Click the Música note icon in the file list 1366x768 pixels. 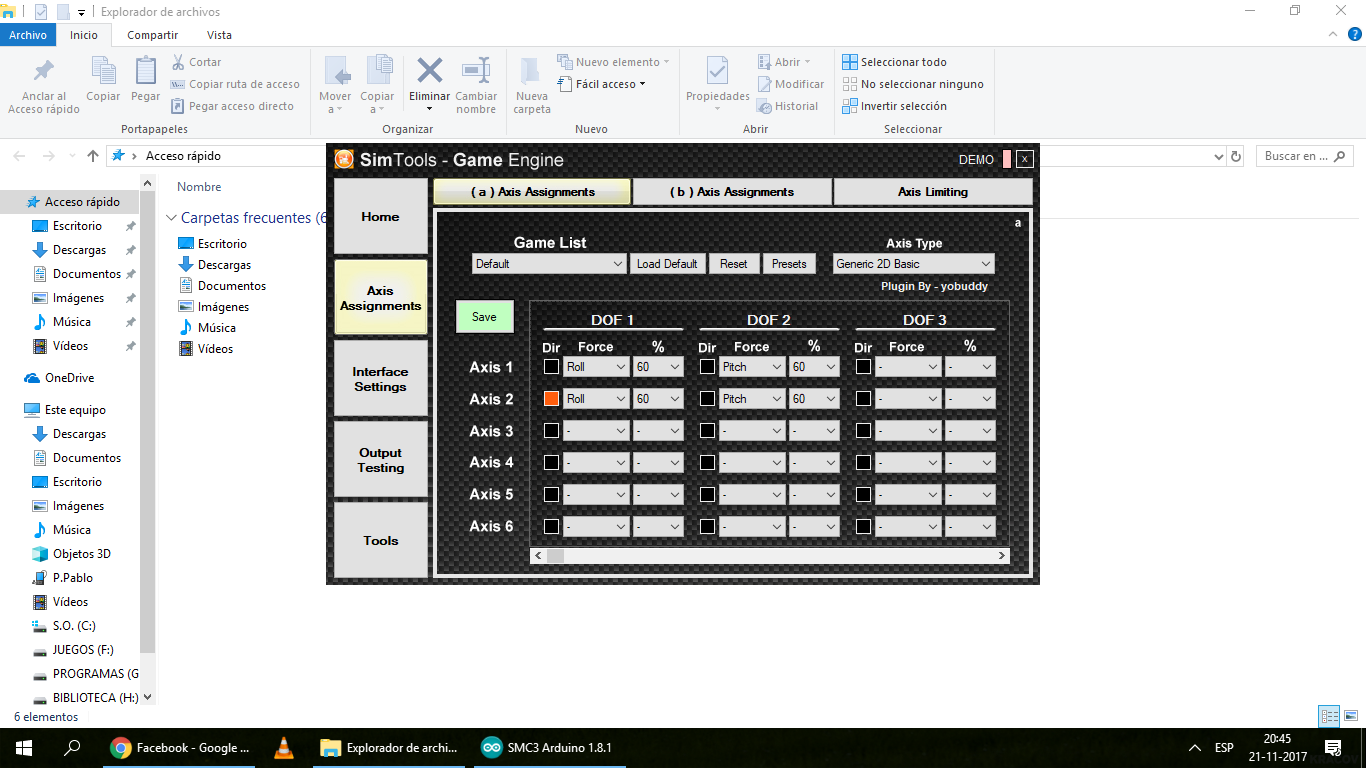click(185, 328)
